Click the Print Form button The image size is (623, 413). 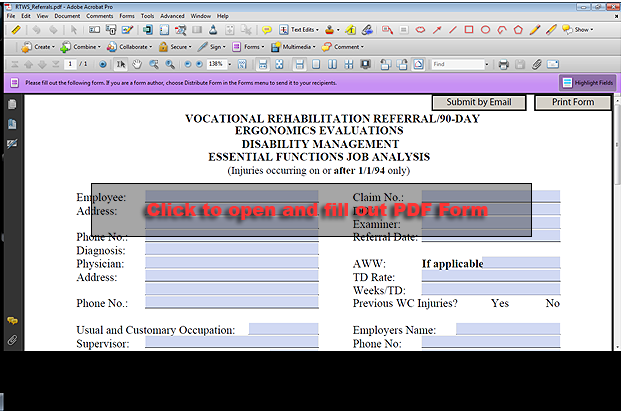pos(573,103)
